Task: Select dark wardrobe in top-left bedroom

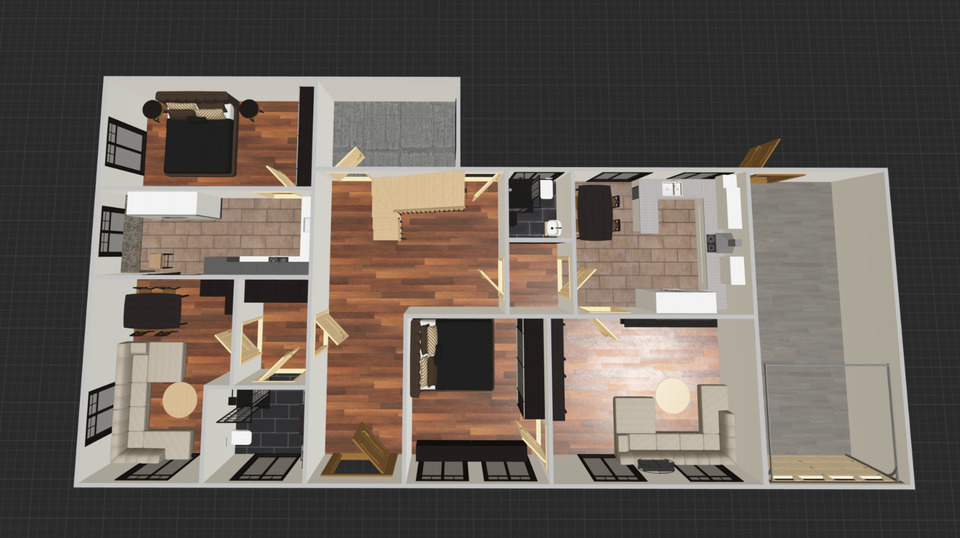Action: coord(306,136)
